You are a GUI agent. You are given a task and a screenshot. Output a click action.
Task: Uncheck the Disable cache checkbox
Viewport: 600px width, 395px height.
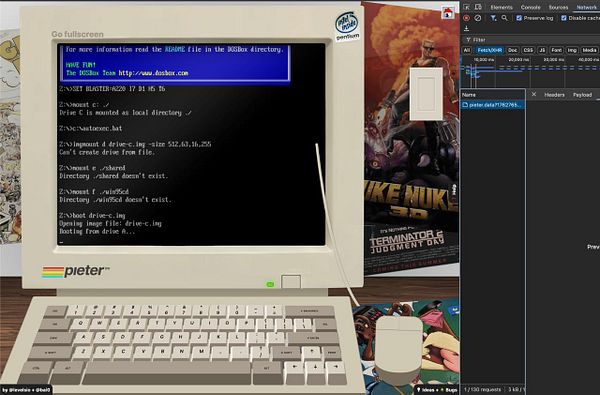tap(564, 18)
